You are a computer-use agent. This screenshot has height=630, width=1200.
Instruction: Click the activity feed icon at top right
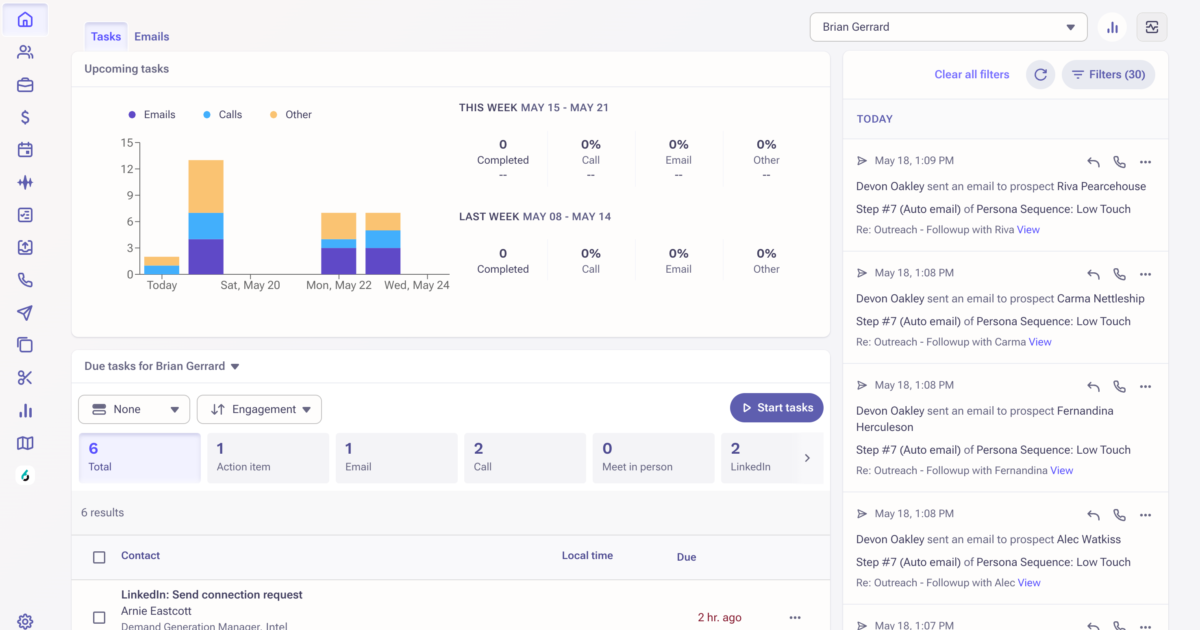(1152, 26)
